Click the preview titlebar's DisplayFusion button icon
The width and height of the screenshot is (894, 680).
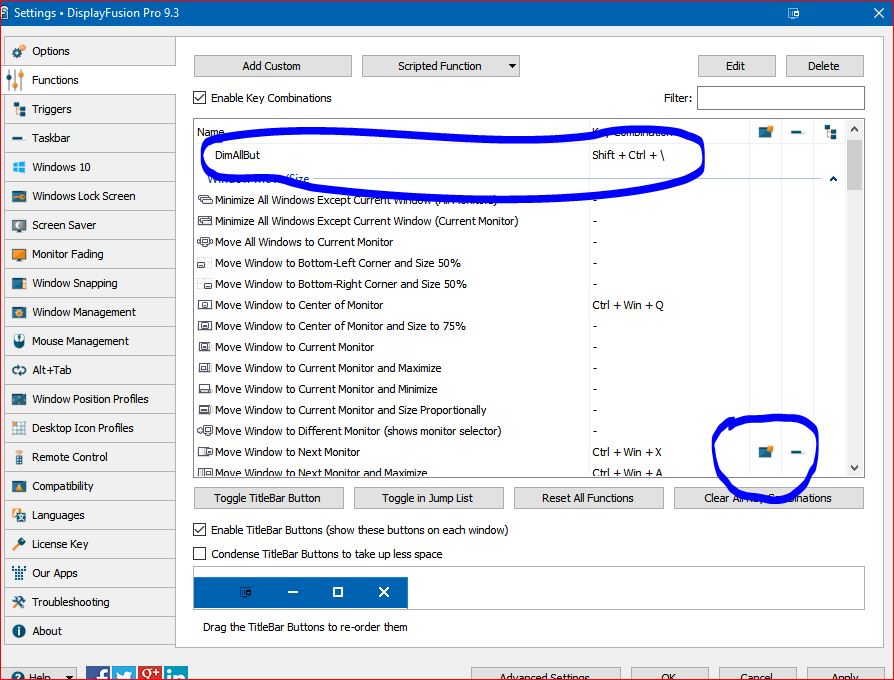click(246, 592)
